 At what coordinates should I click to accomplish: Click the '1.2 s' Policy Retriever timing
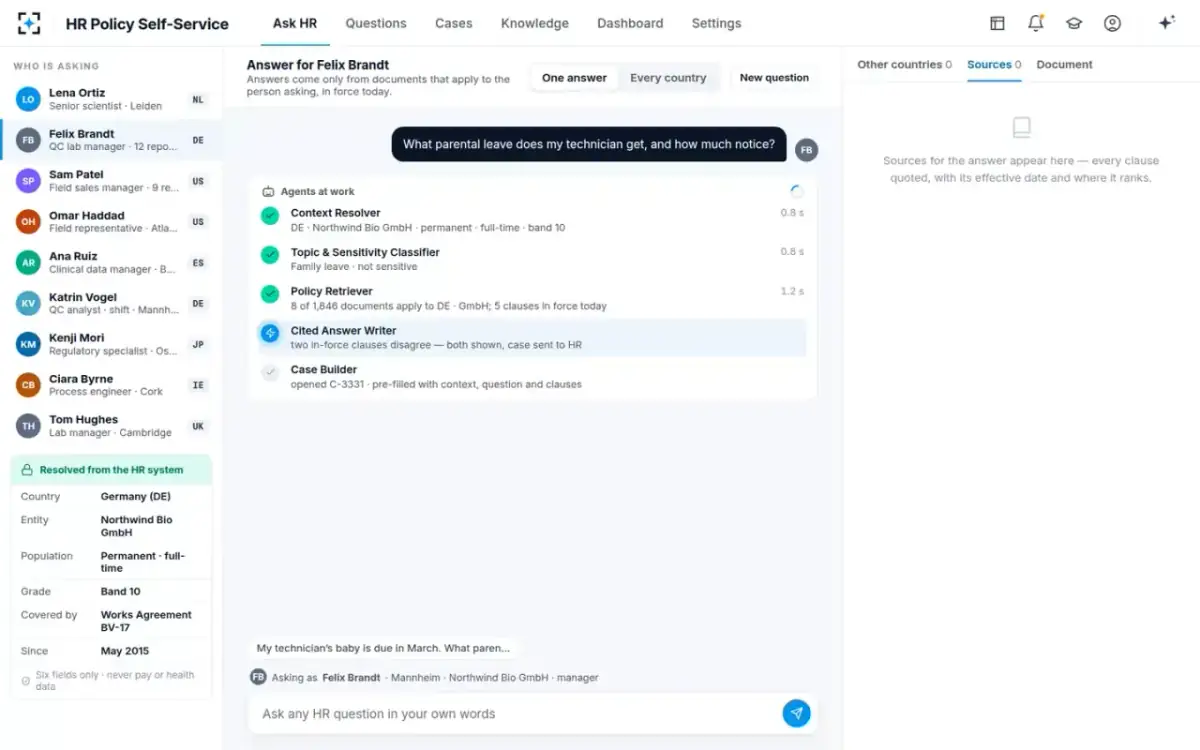tap(792, 291)
